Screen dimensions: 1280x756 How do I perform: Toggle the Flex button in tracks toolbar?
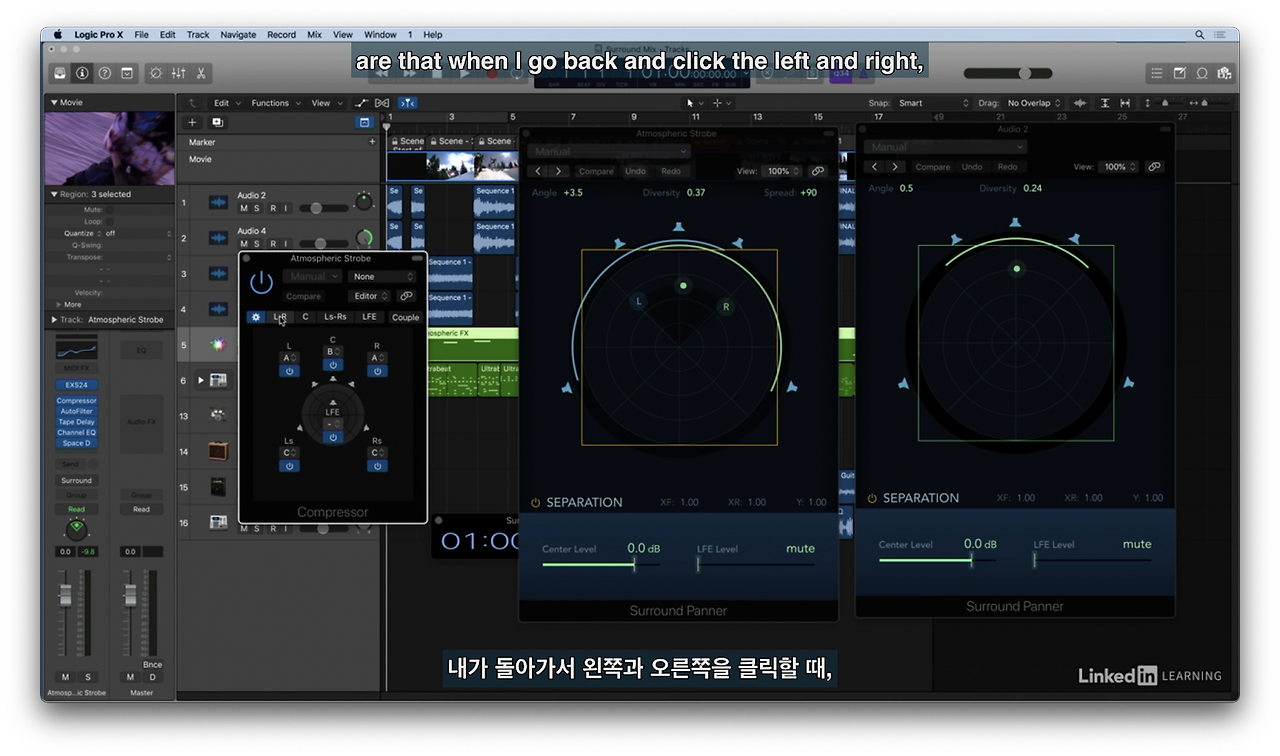(x=382, y=103)
